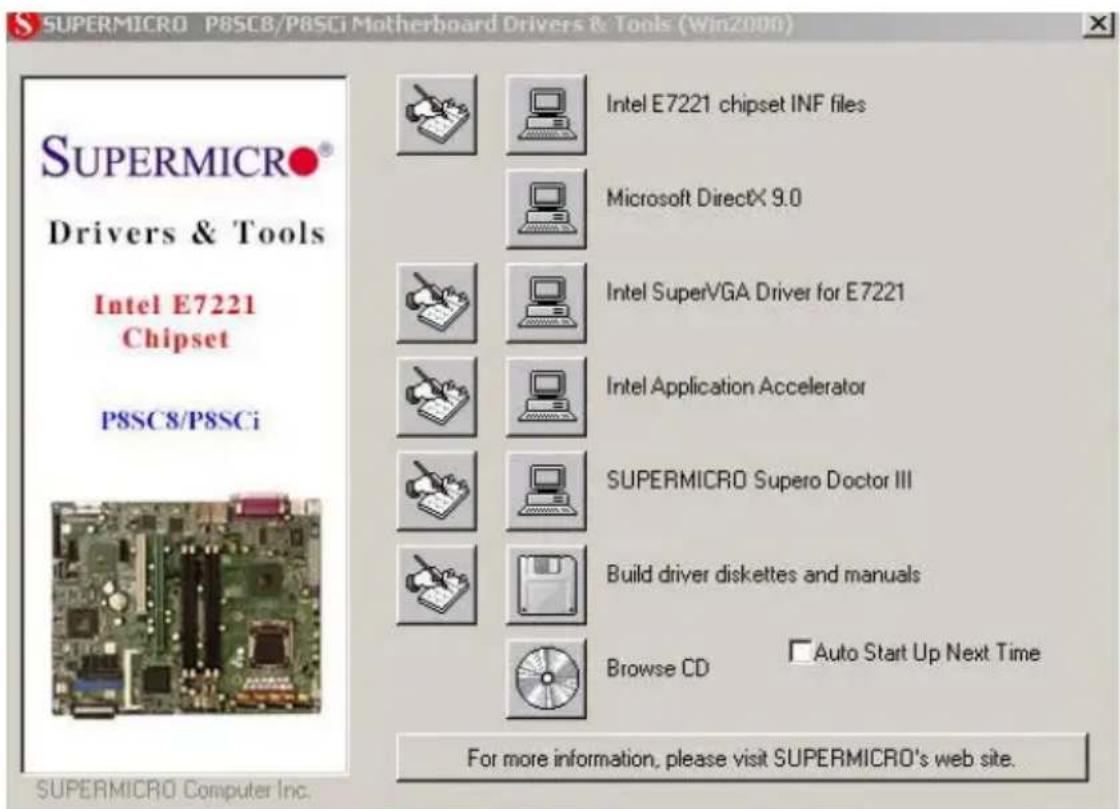Visit SUPERMICRO's web site button
1120x809 pixels.
coord(742,758)
